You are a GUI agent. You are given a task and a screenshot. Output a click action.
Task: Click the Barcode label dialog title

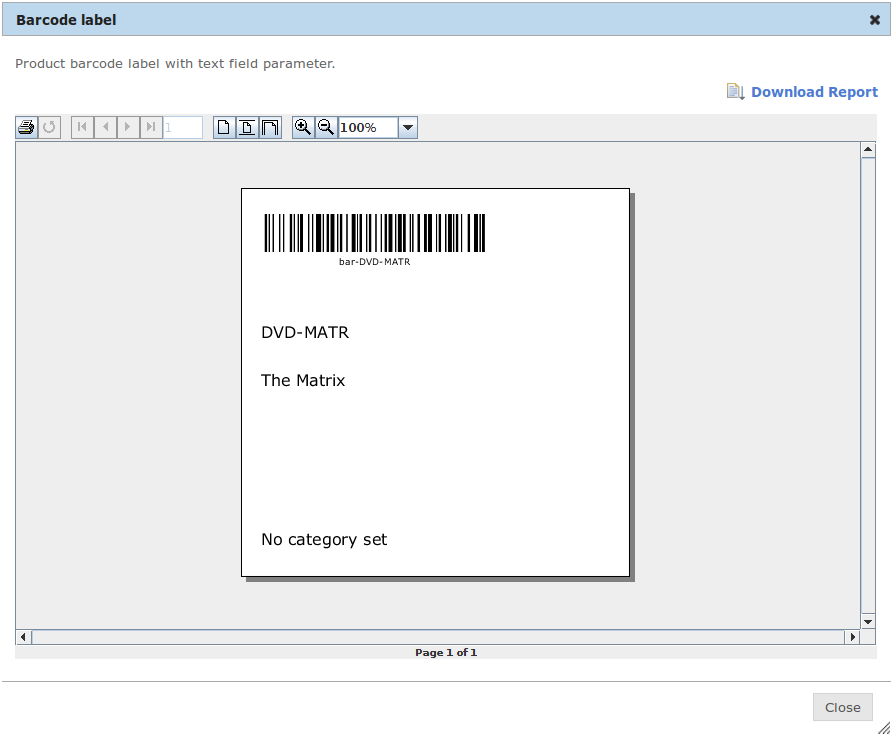coord(65,19)
